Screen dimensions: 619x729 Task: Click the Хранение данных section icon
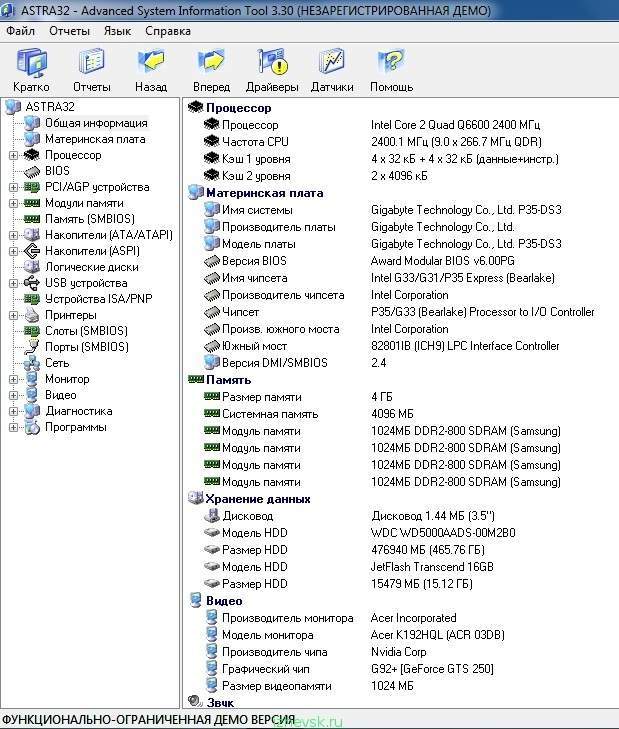[195, 498]
